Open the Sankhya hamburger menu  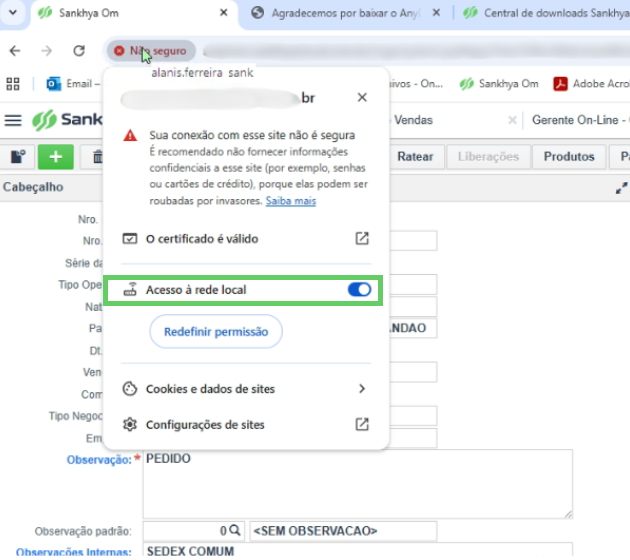(13, 120)
